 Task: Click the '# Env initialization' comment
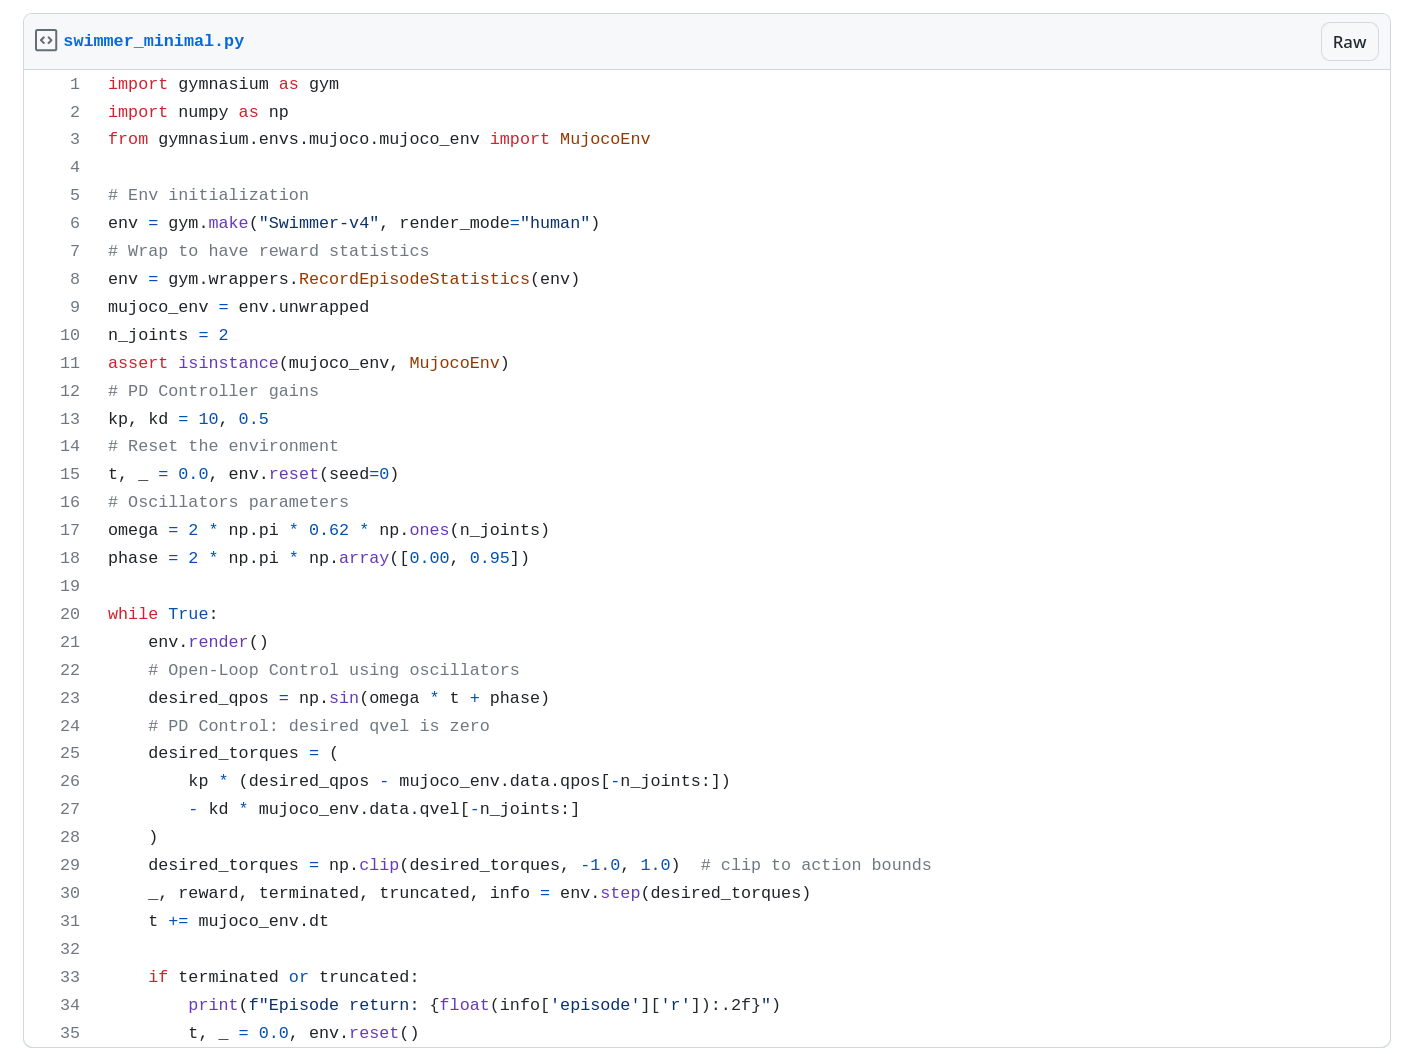coord(208,195)
